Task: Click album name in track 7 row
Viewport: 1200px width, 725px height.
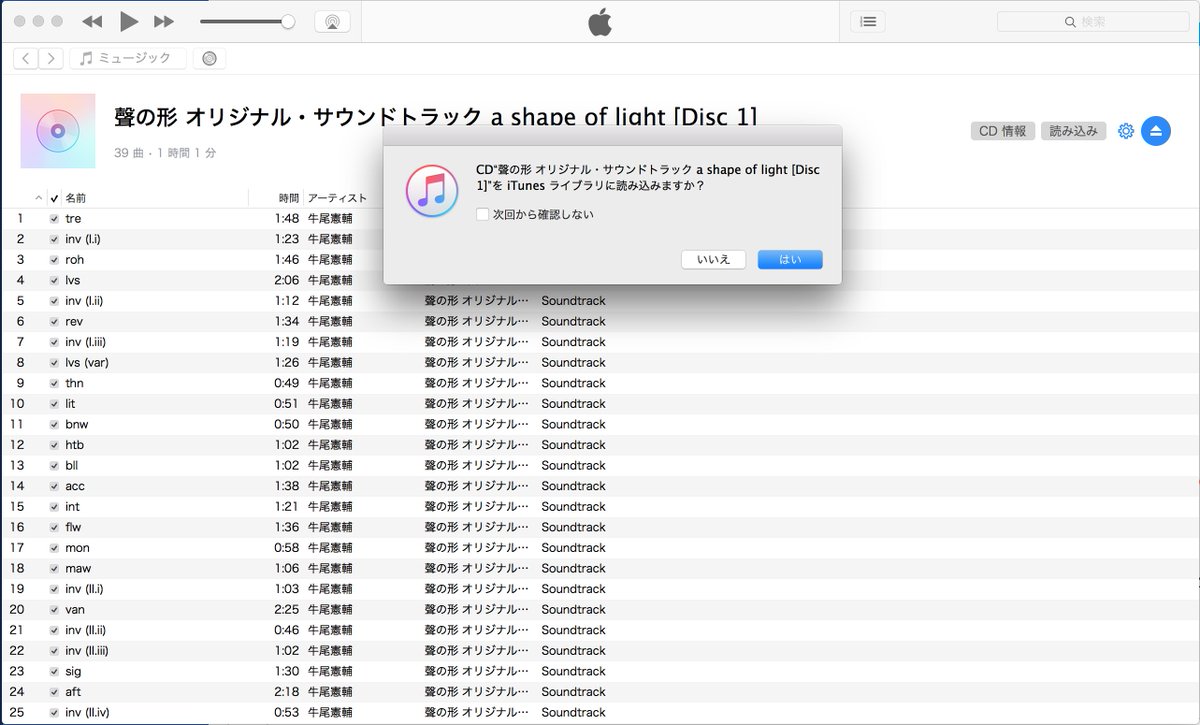Action: pyautogui.click(x=477, y=341)
